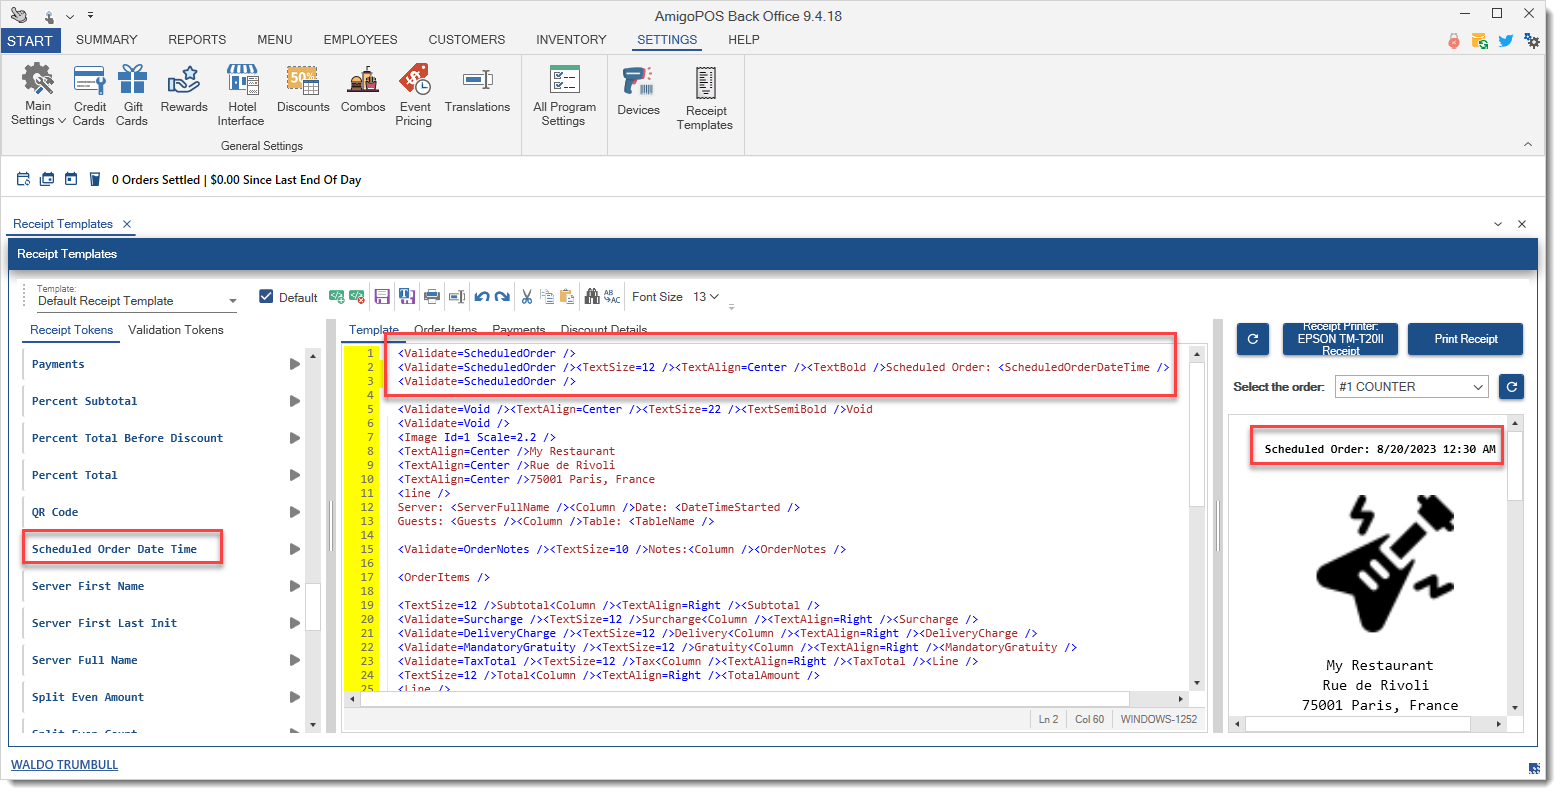Expand the Scheduled Order Date Time token arrow

pos(295,549)
